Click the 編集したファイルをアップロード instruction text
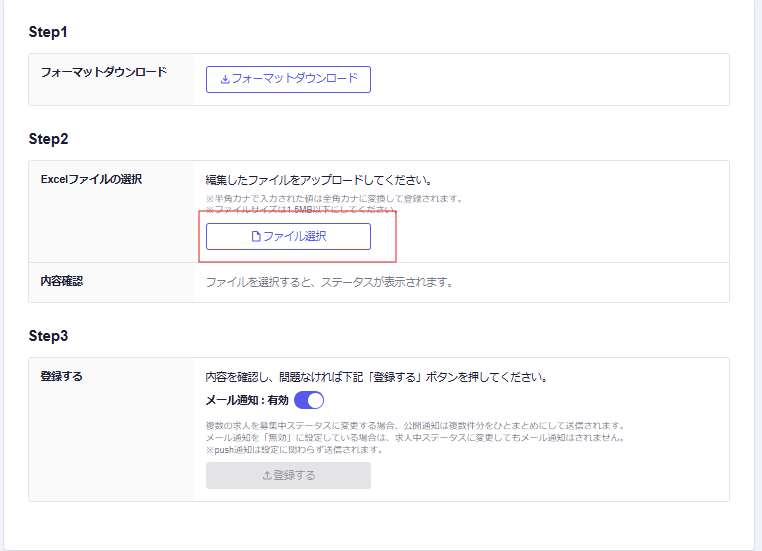 pos(317,181)
